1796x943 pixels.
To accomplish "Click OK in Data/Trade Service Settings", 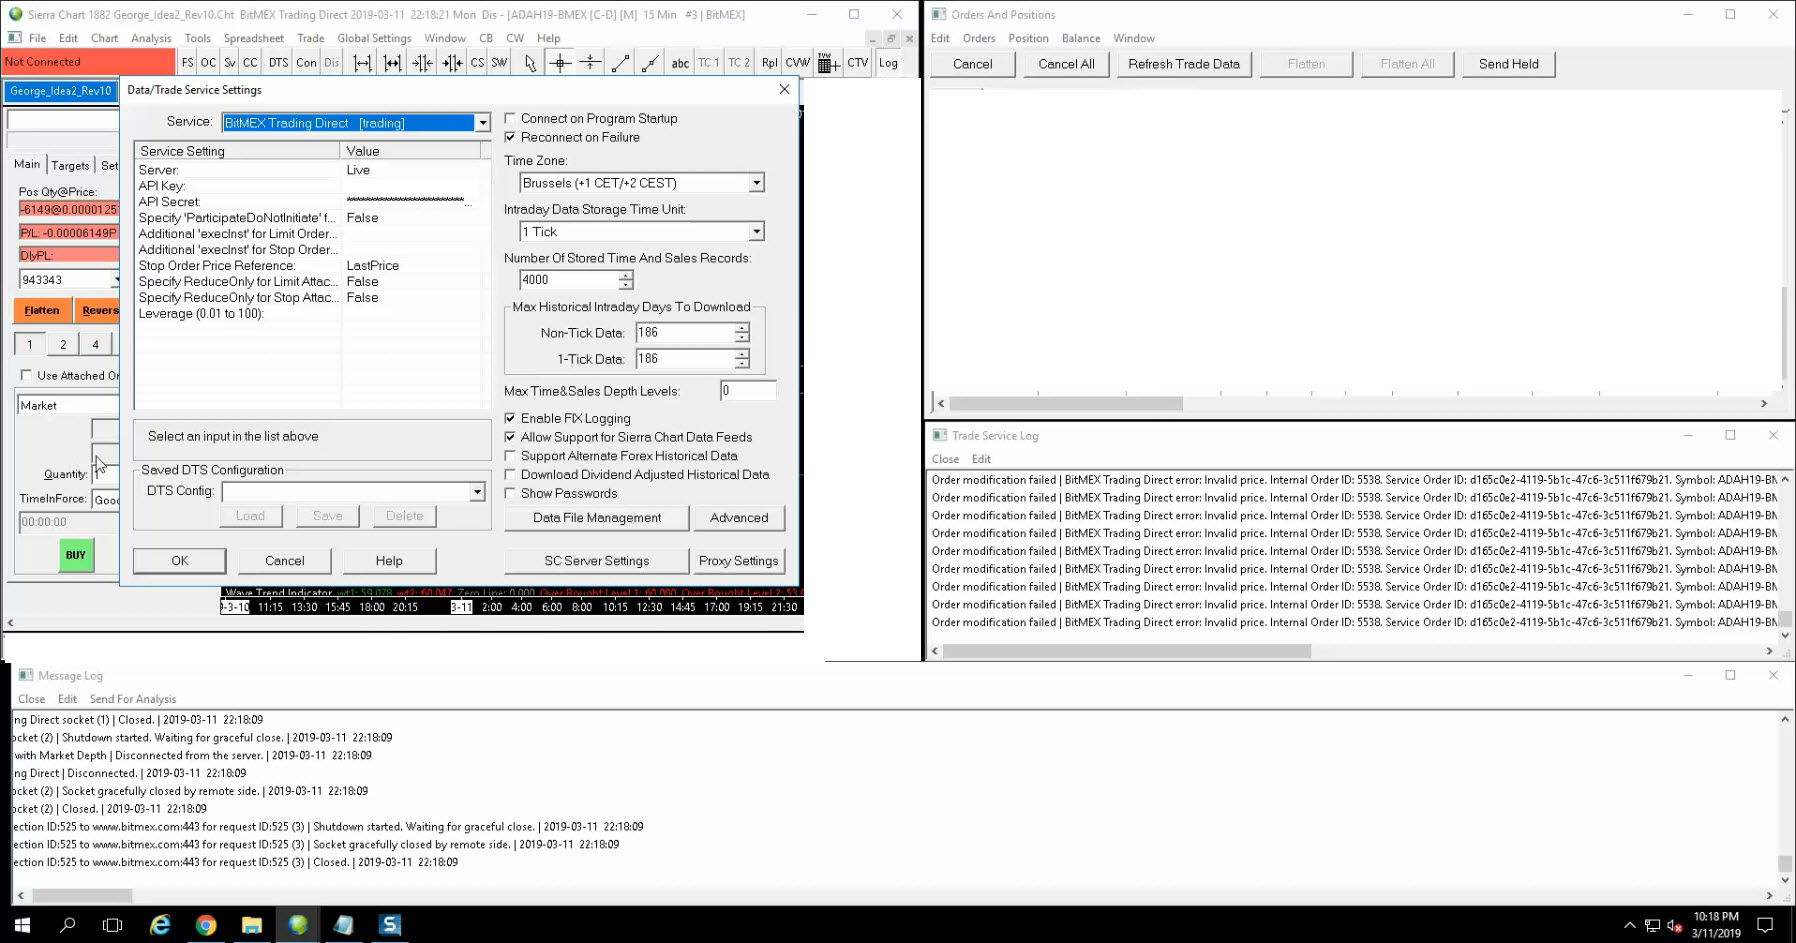I will [180, 561].
